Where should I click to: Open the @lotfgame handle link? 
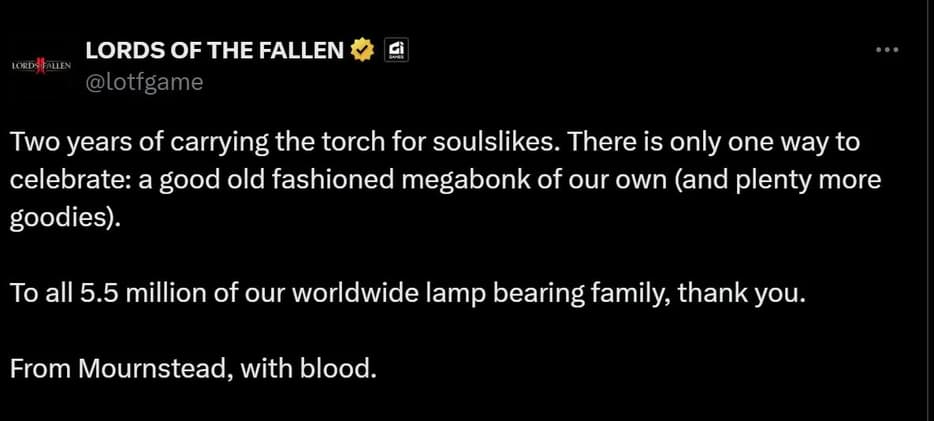[145, 82]
